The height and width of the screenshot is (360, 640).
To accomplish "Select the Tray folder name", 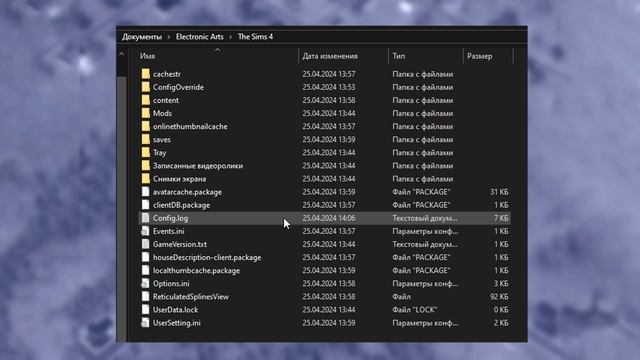I will tap(160, 152).
